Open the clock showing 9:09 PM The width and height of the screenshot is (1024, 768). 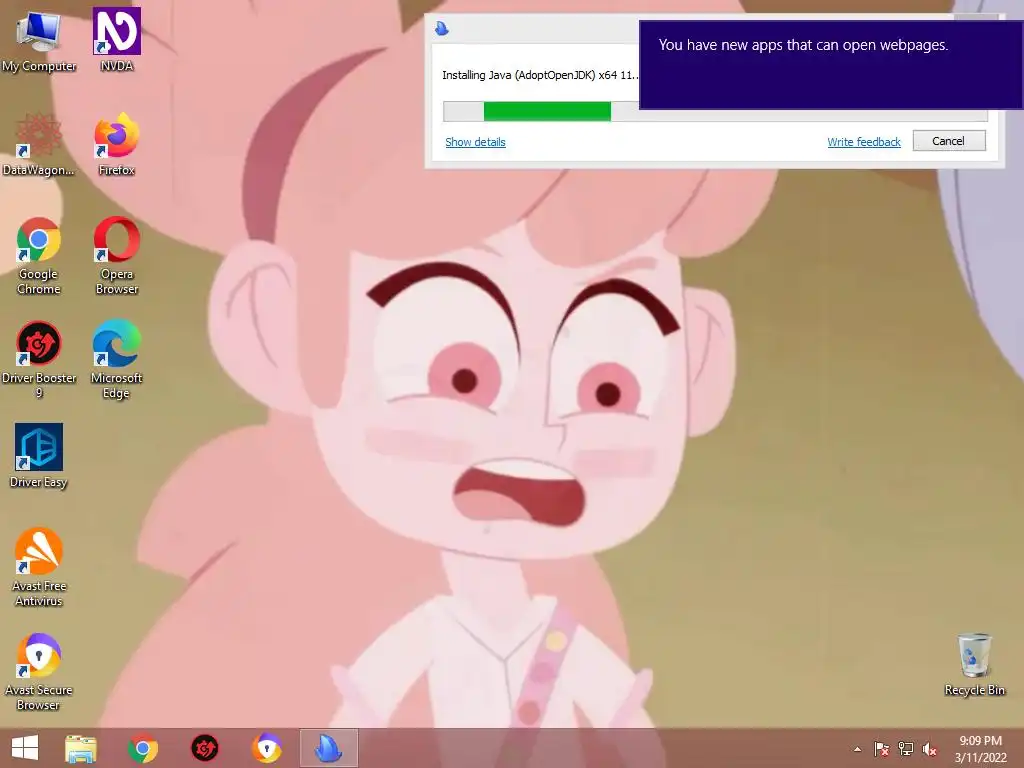point(980,749)
